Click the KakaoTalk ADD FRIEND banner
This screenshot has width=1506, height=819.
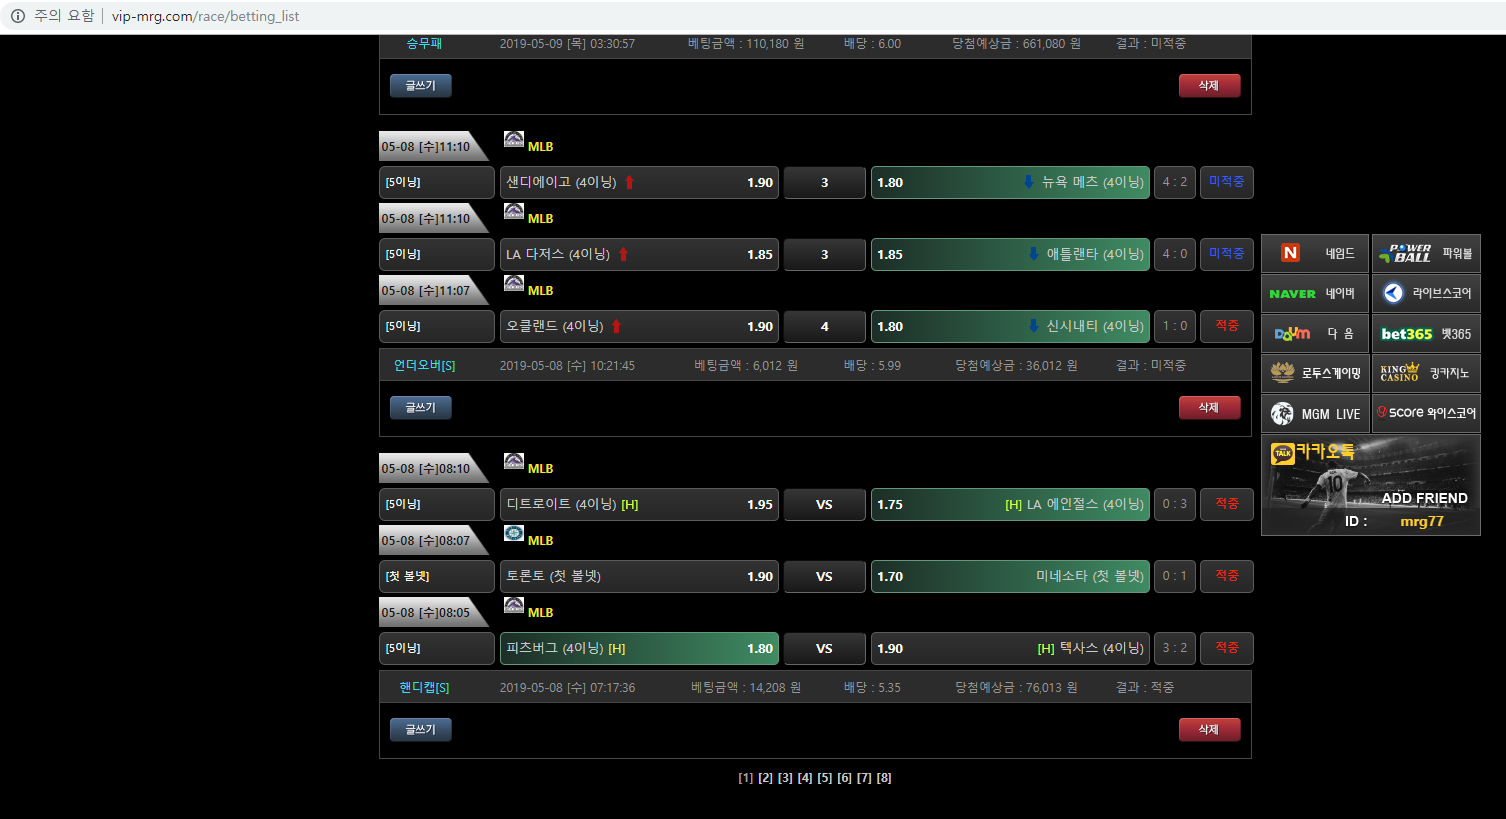[x=1370, y=486]
